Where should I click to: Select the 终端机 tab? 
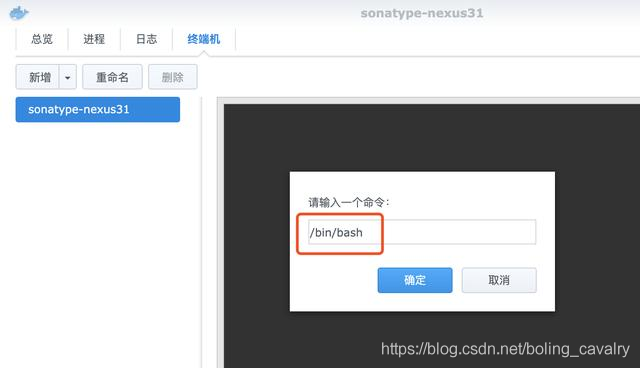click(x=204, y=39)
